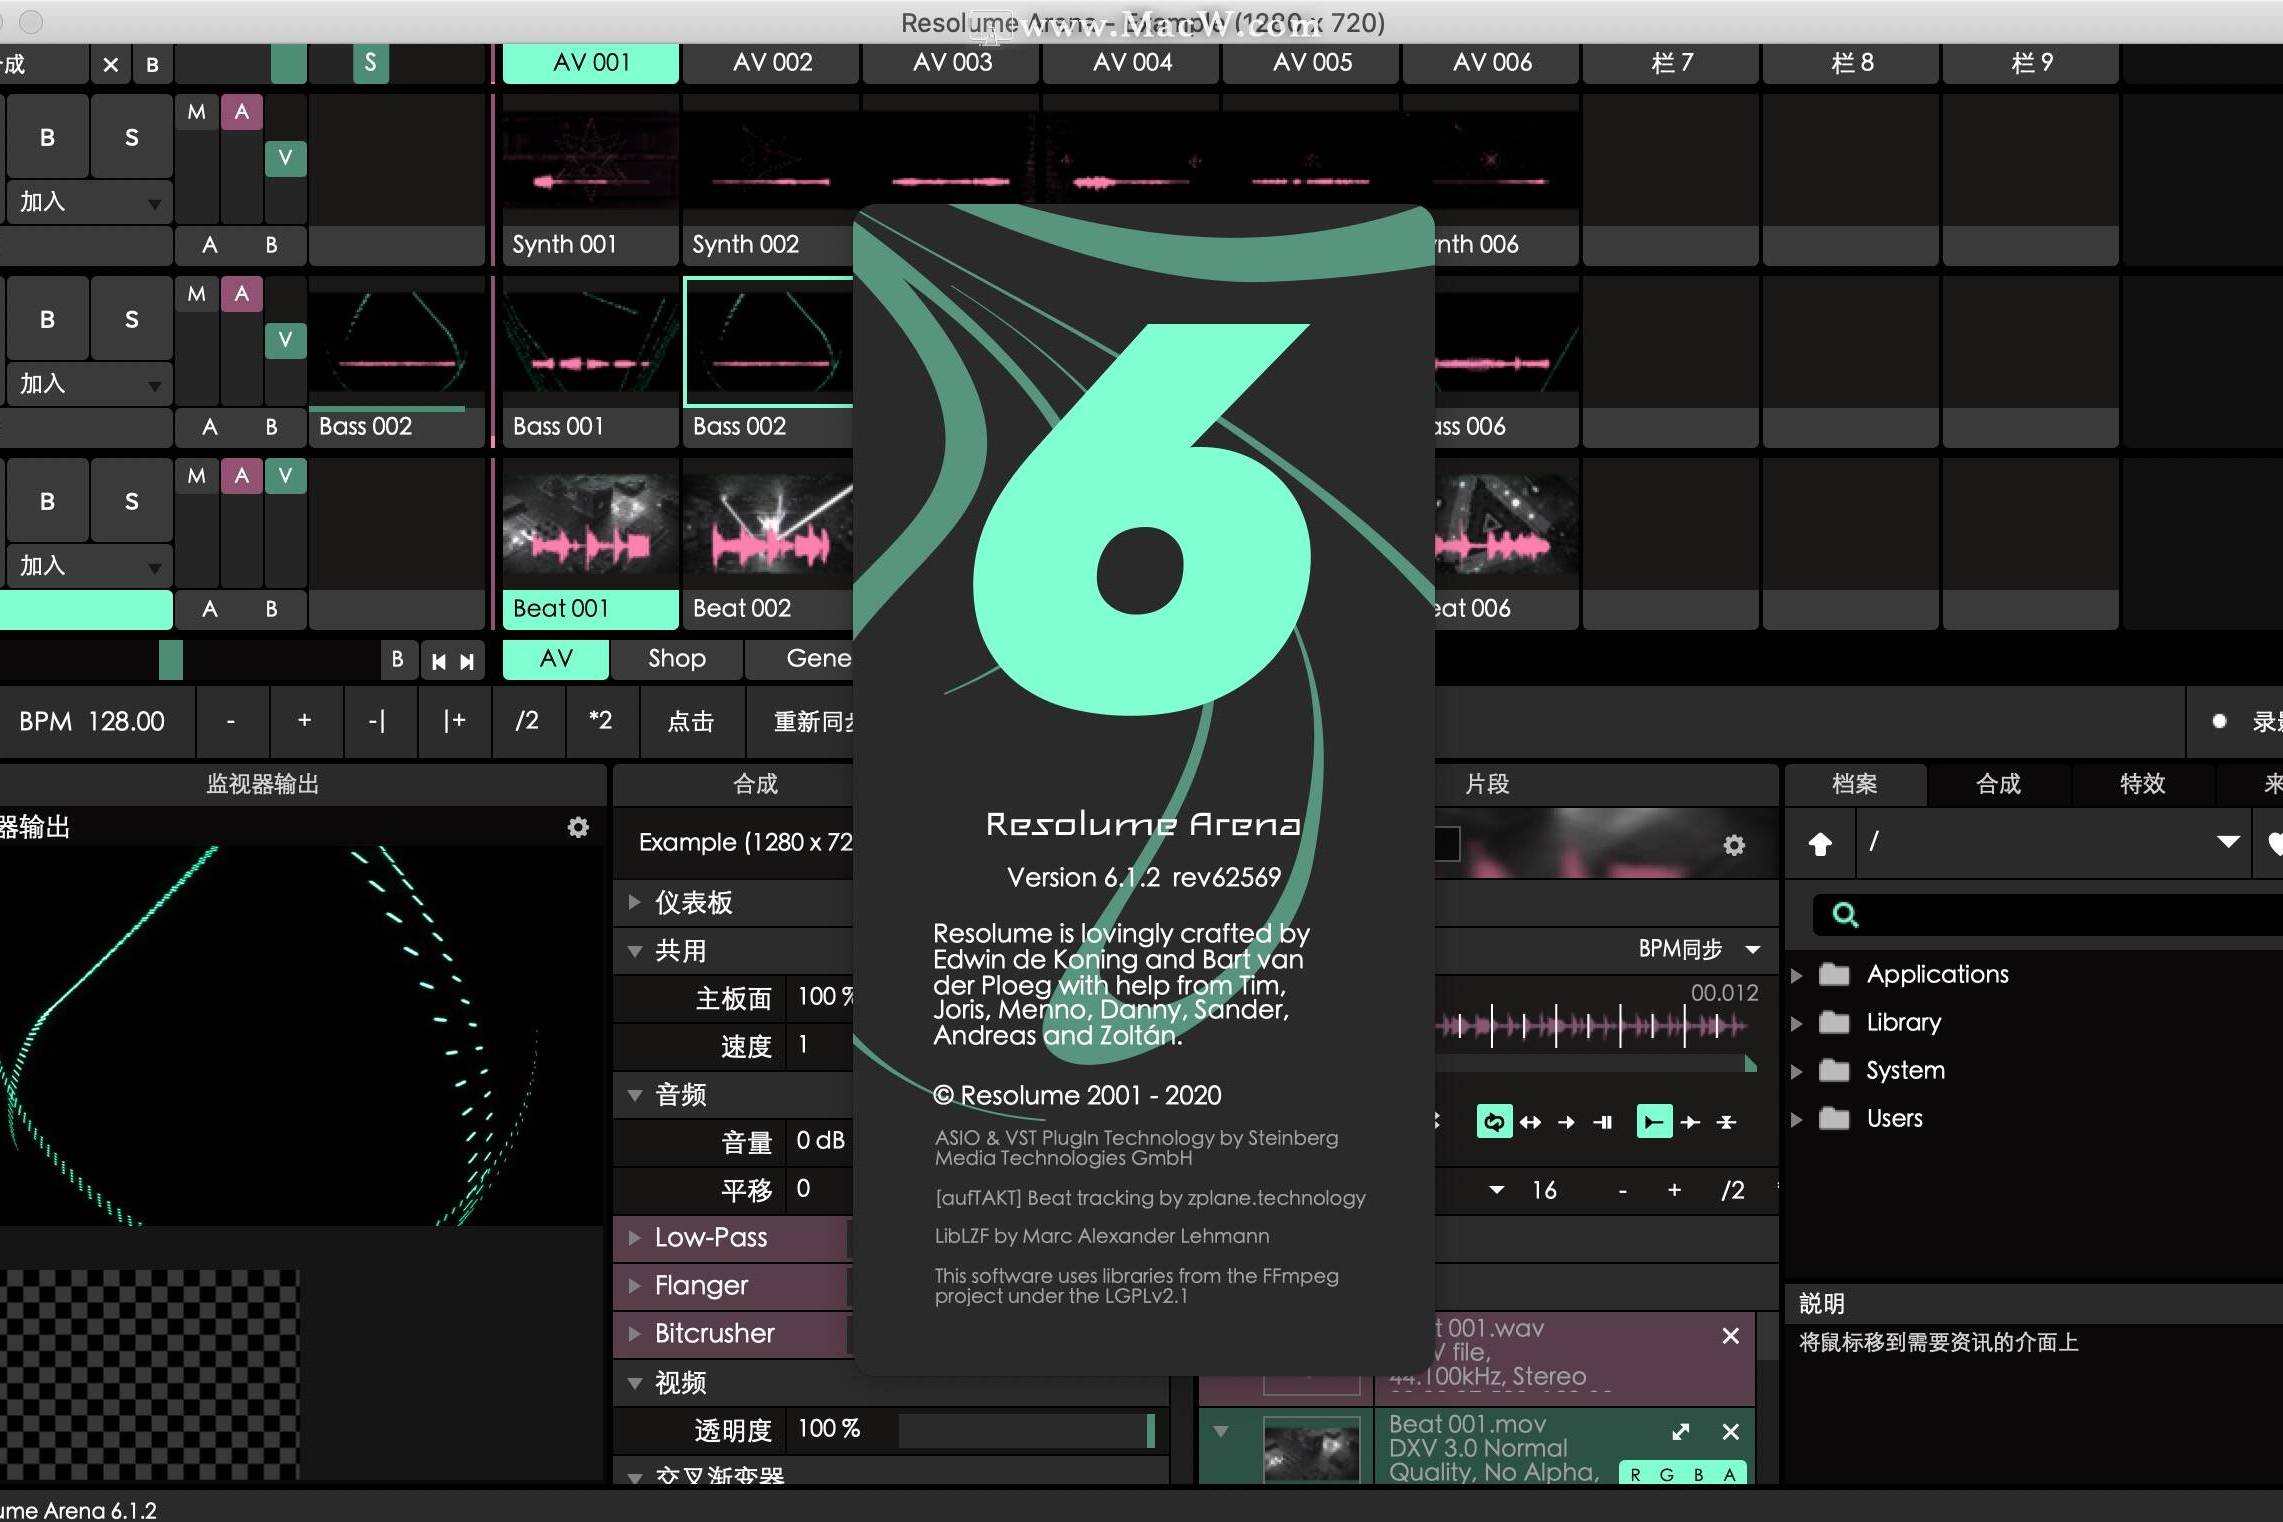Toggle M button on Synth layer

[x=197, y=112]
